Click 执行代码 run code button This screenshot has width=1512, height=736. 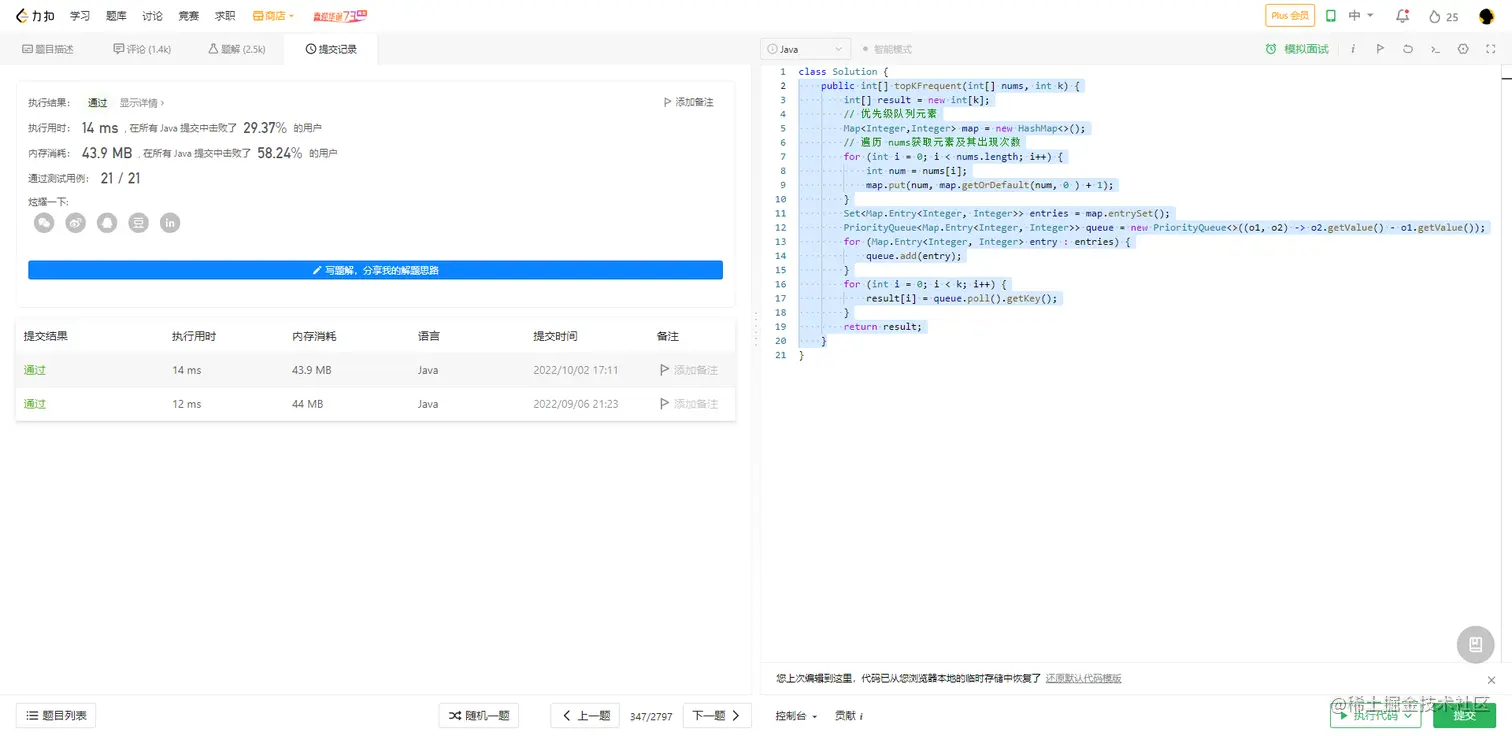(1376, 715)
